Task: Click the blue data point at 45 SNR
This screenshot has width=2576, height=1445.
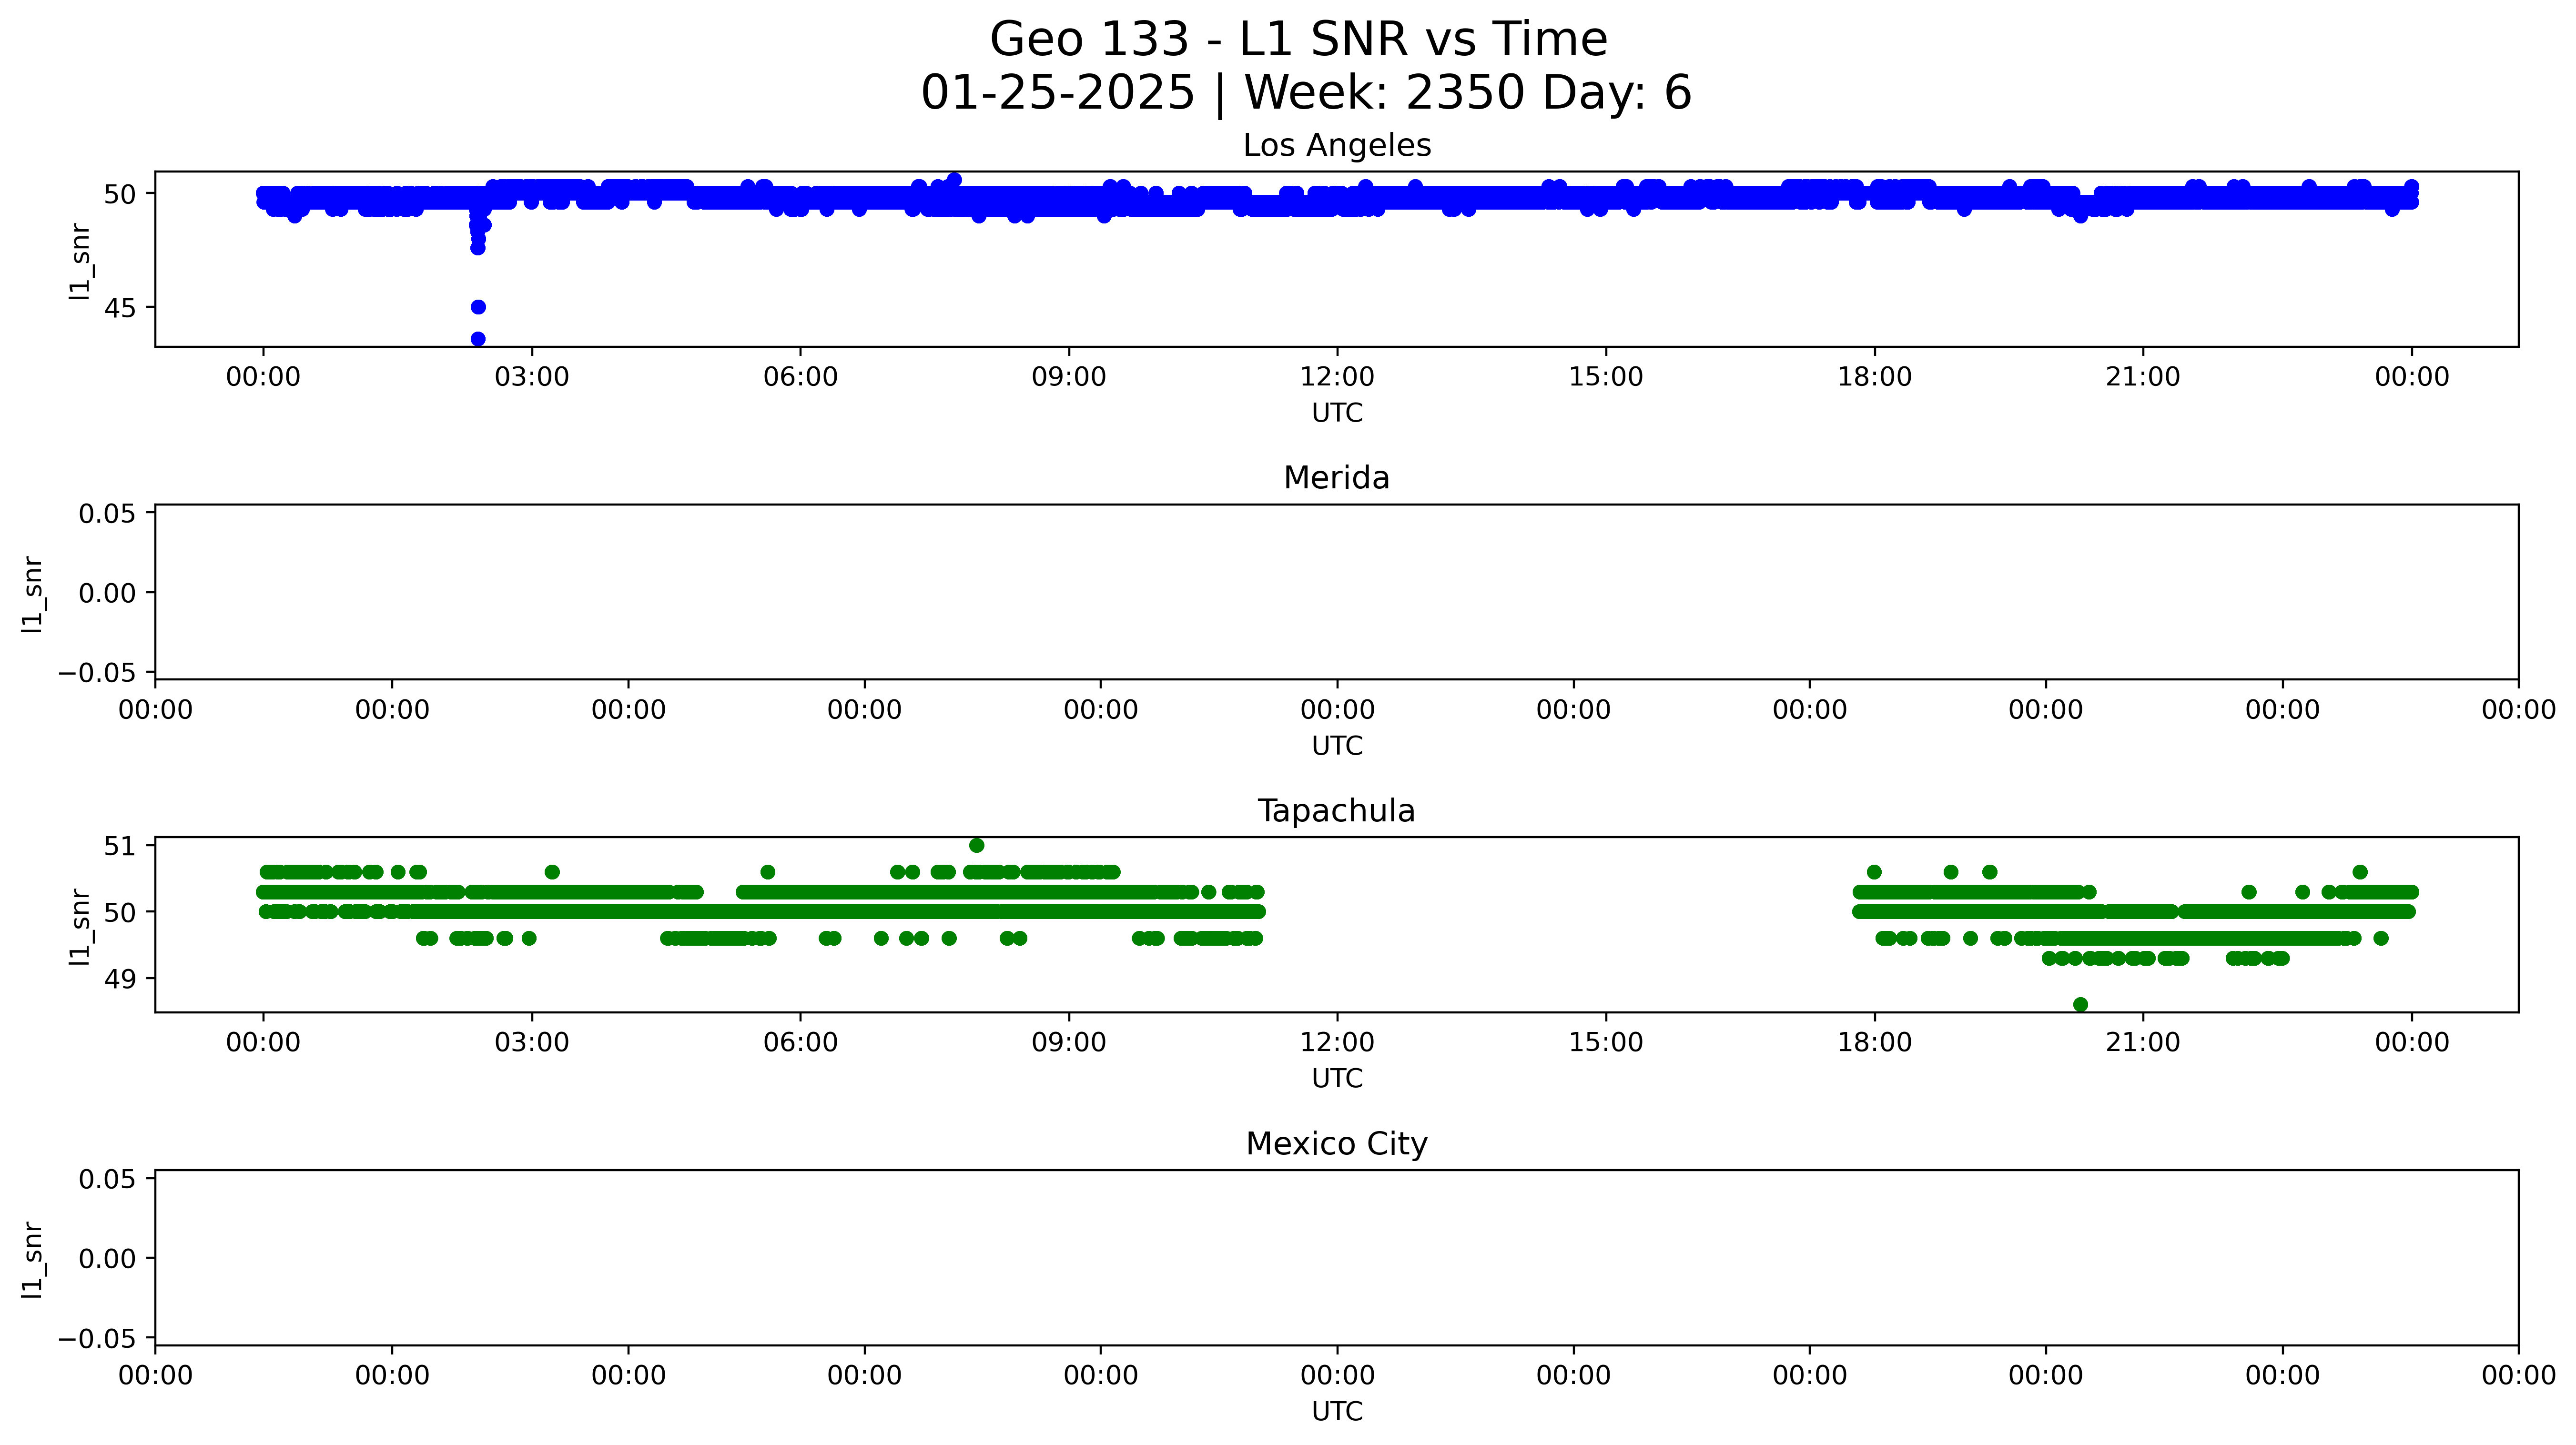Action: [478, 307]
